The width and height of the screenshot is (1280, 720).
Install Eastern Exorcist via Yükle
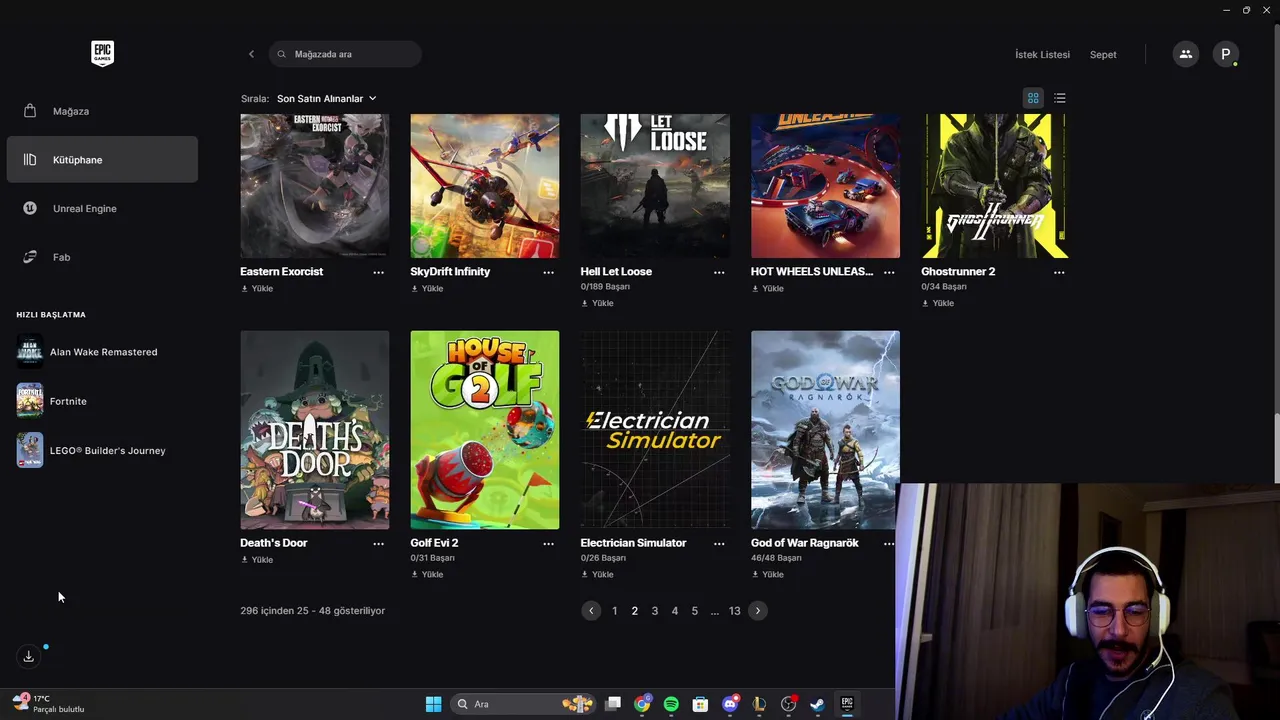click(x=257, y=289)
